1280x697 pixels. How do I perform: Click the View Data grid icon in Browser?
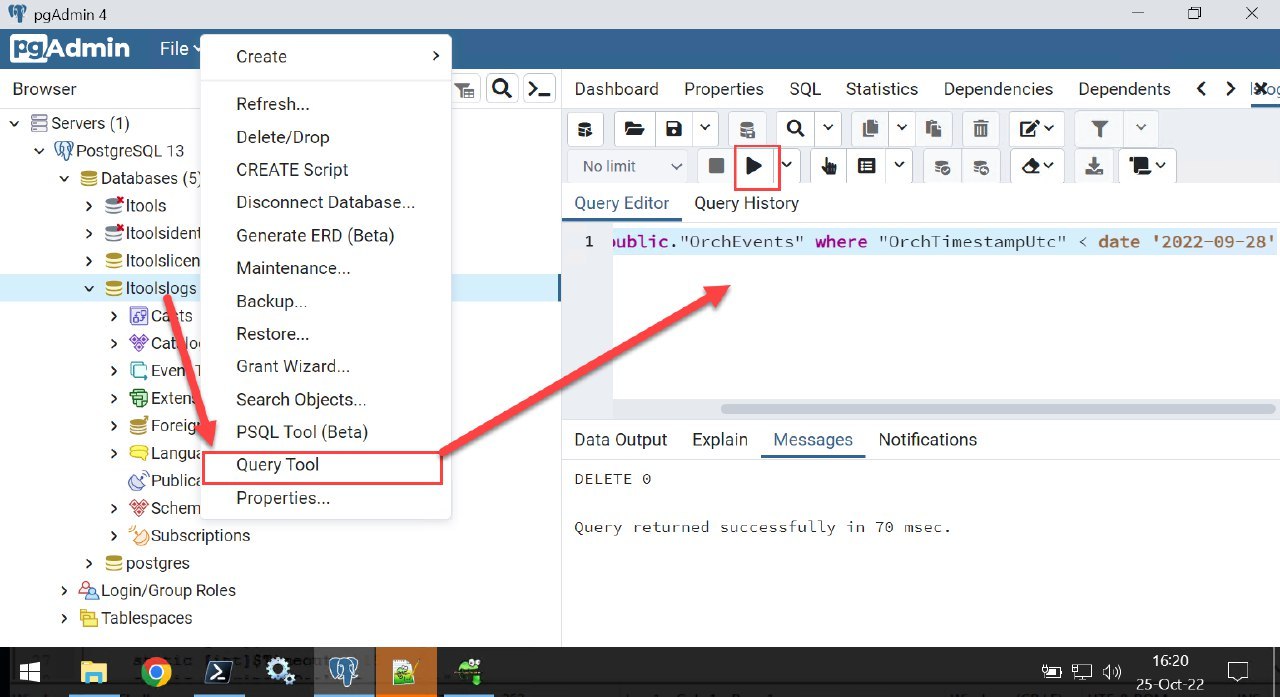465,89
